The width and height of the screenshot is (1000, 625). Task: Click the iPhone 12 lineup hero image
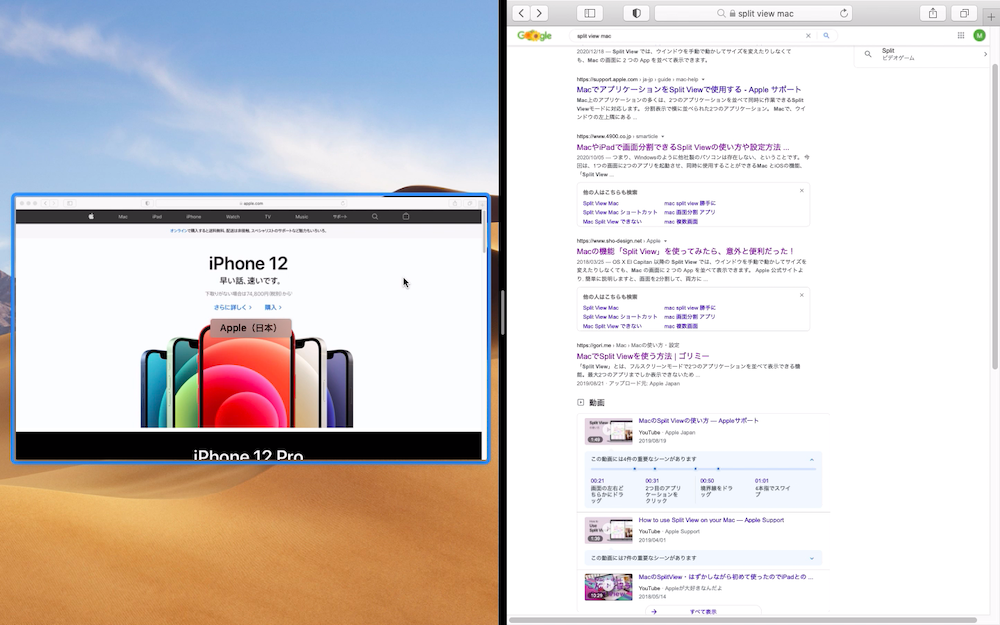[247, 374]
